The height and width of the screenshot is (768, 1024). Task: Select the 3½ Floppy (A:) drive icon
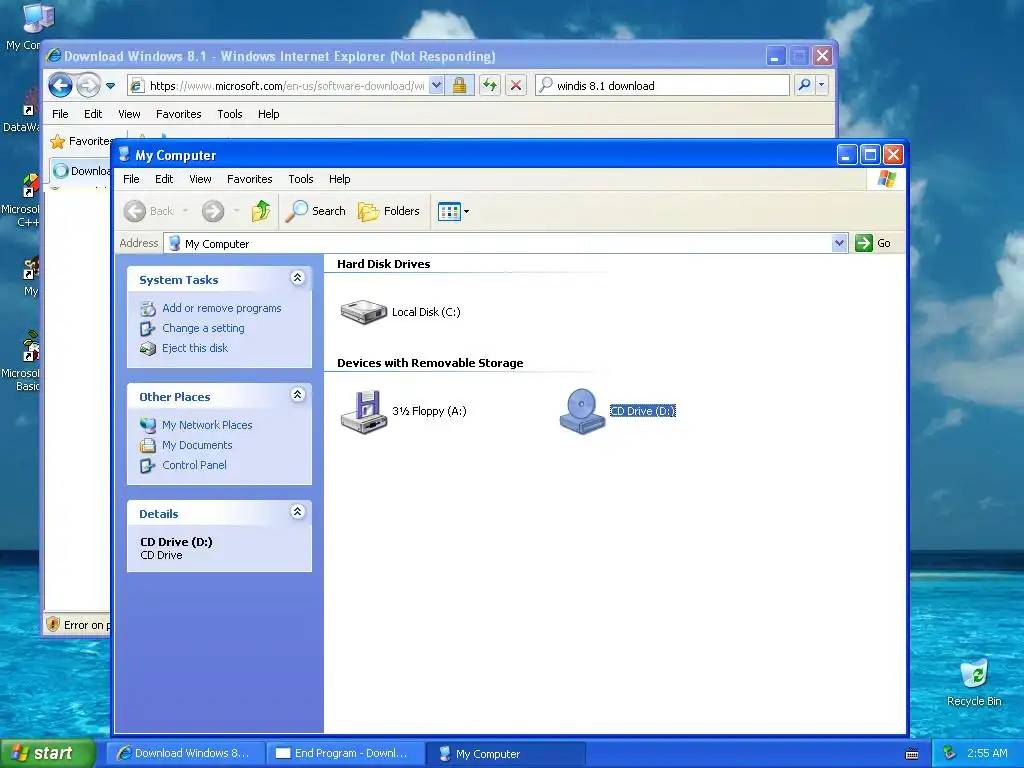pos(364,411)
